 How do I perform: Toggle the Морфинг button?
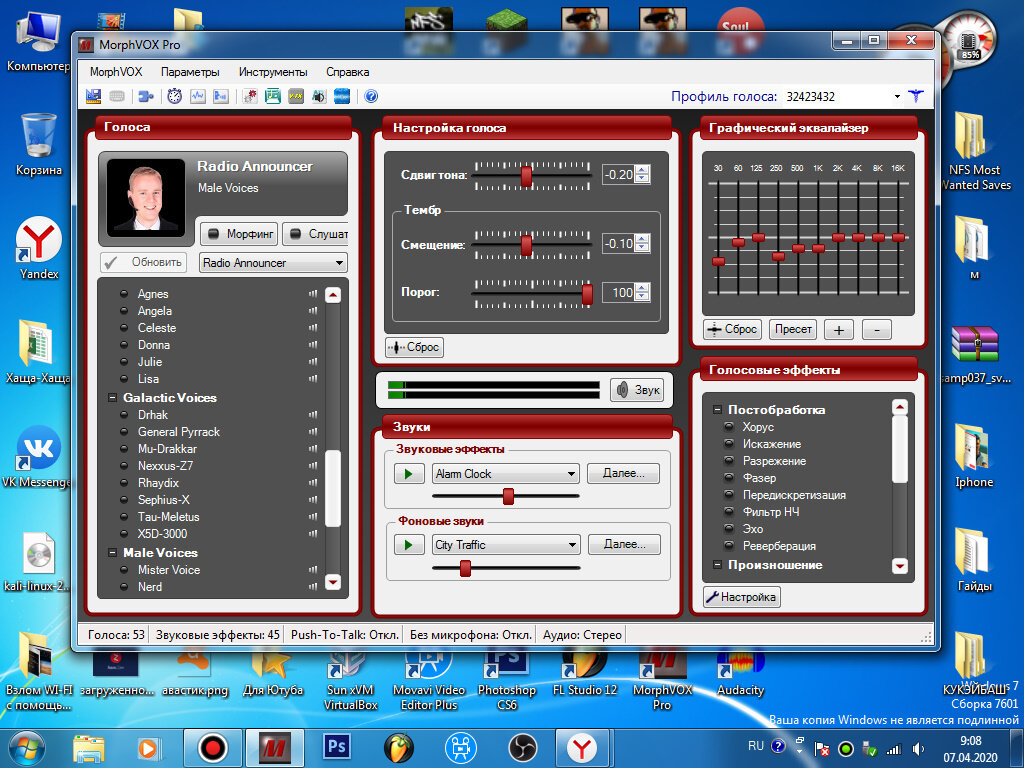[238, 234]
